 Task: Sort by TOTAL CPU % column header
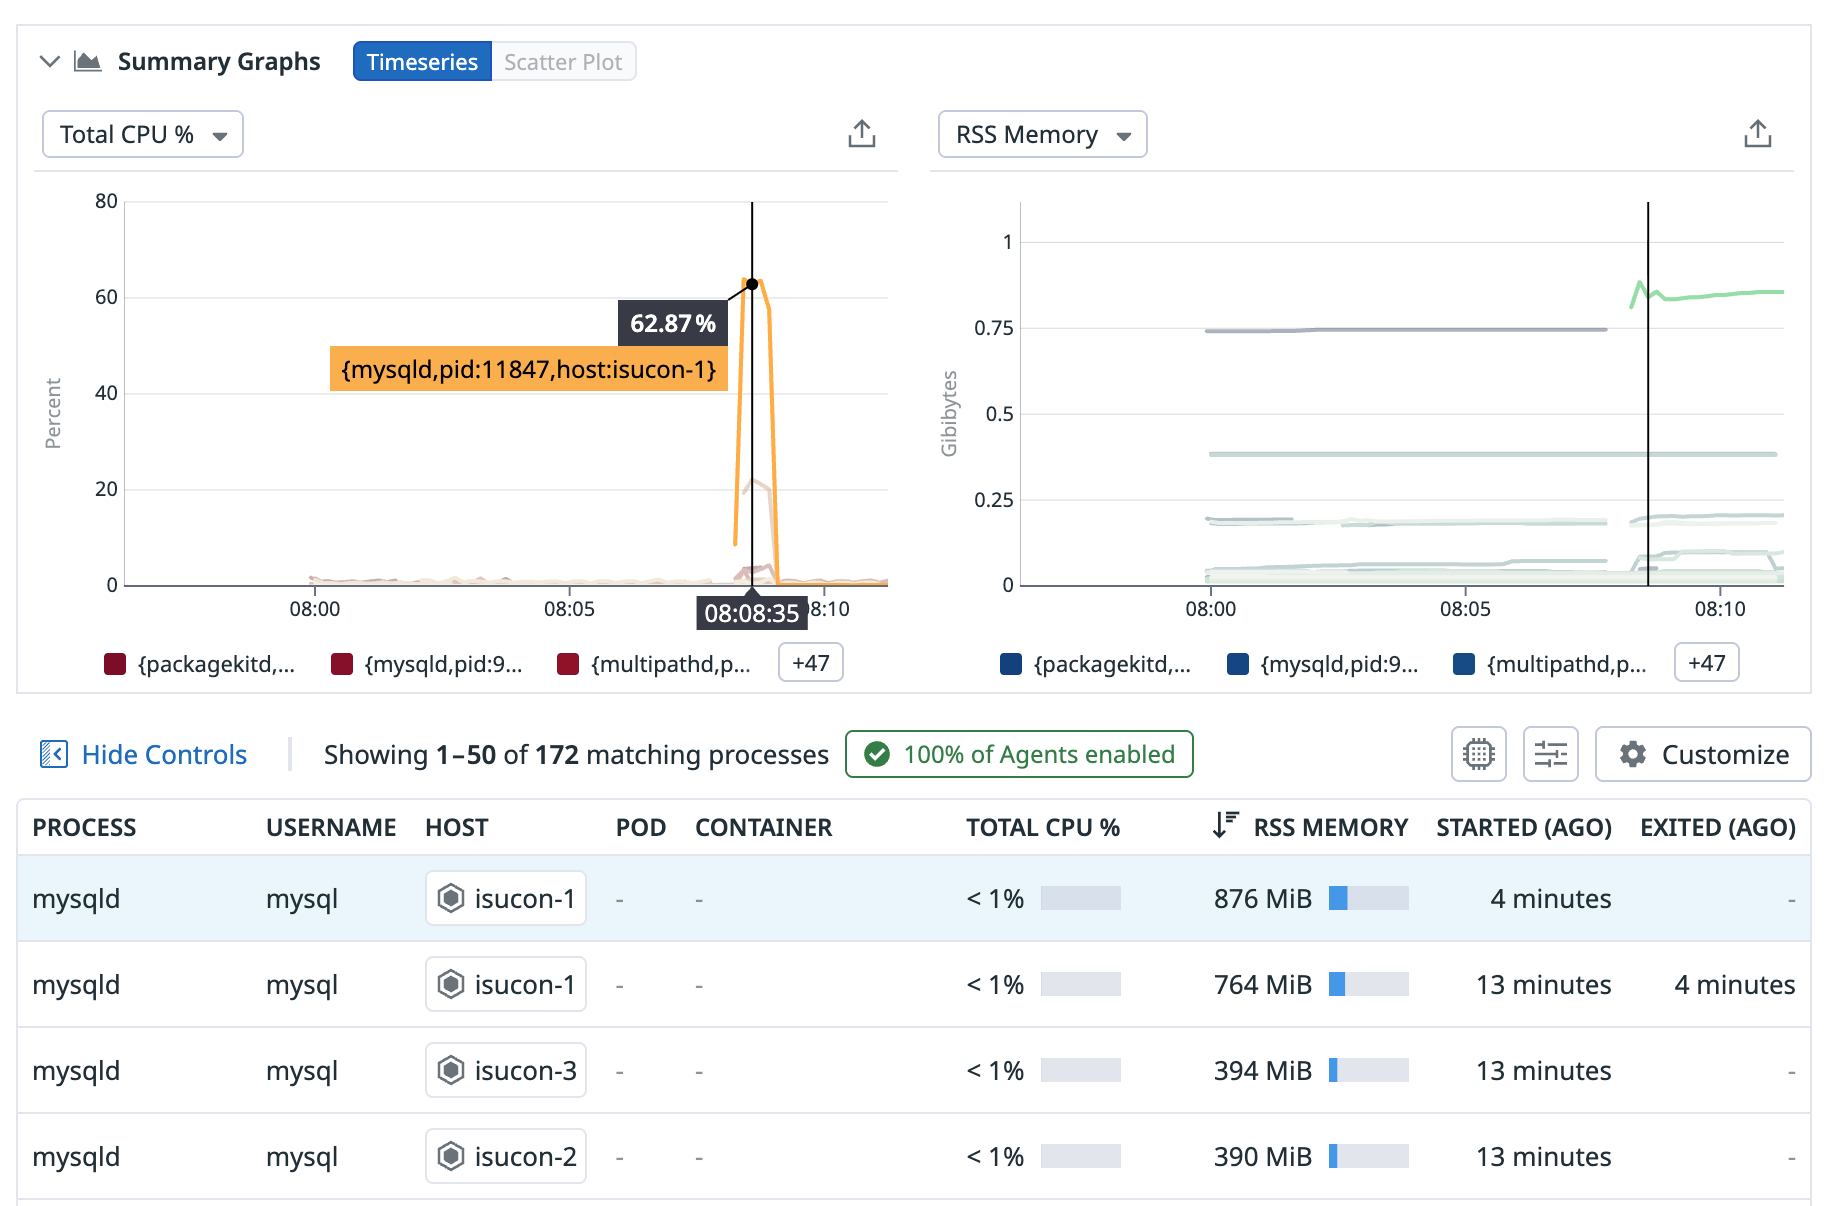tap(1043, 828)
